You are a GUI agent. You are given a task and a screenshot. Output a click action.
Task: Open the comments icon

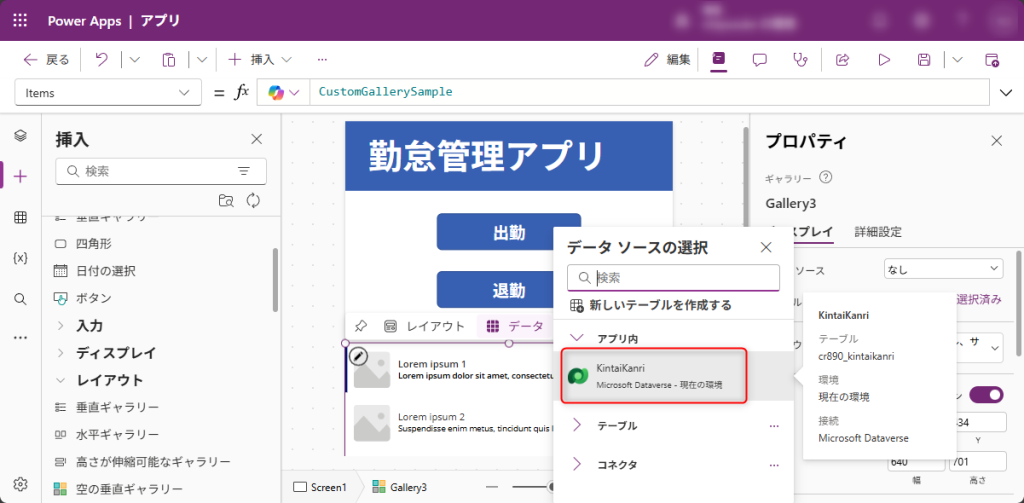pyautogui.click(x=759, y=60)
